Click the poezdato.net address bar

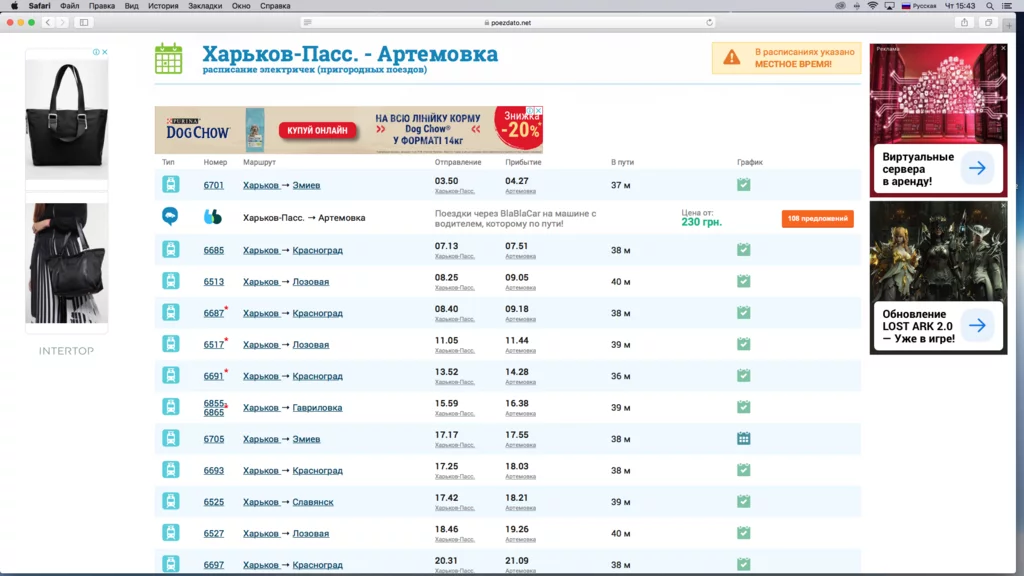tap(507, 22)
